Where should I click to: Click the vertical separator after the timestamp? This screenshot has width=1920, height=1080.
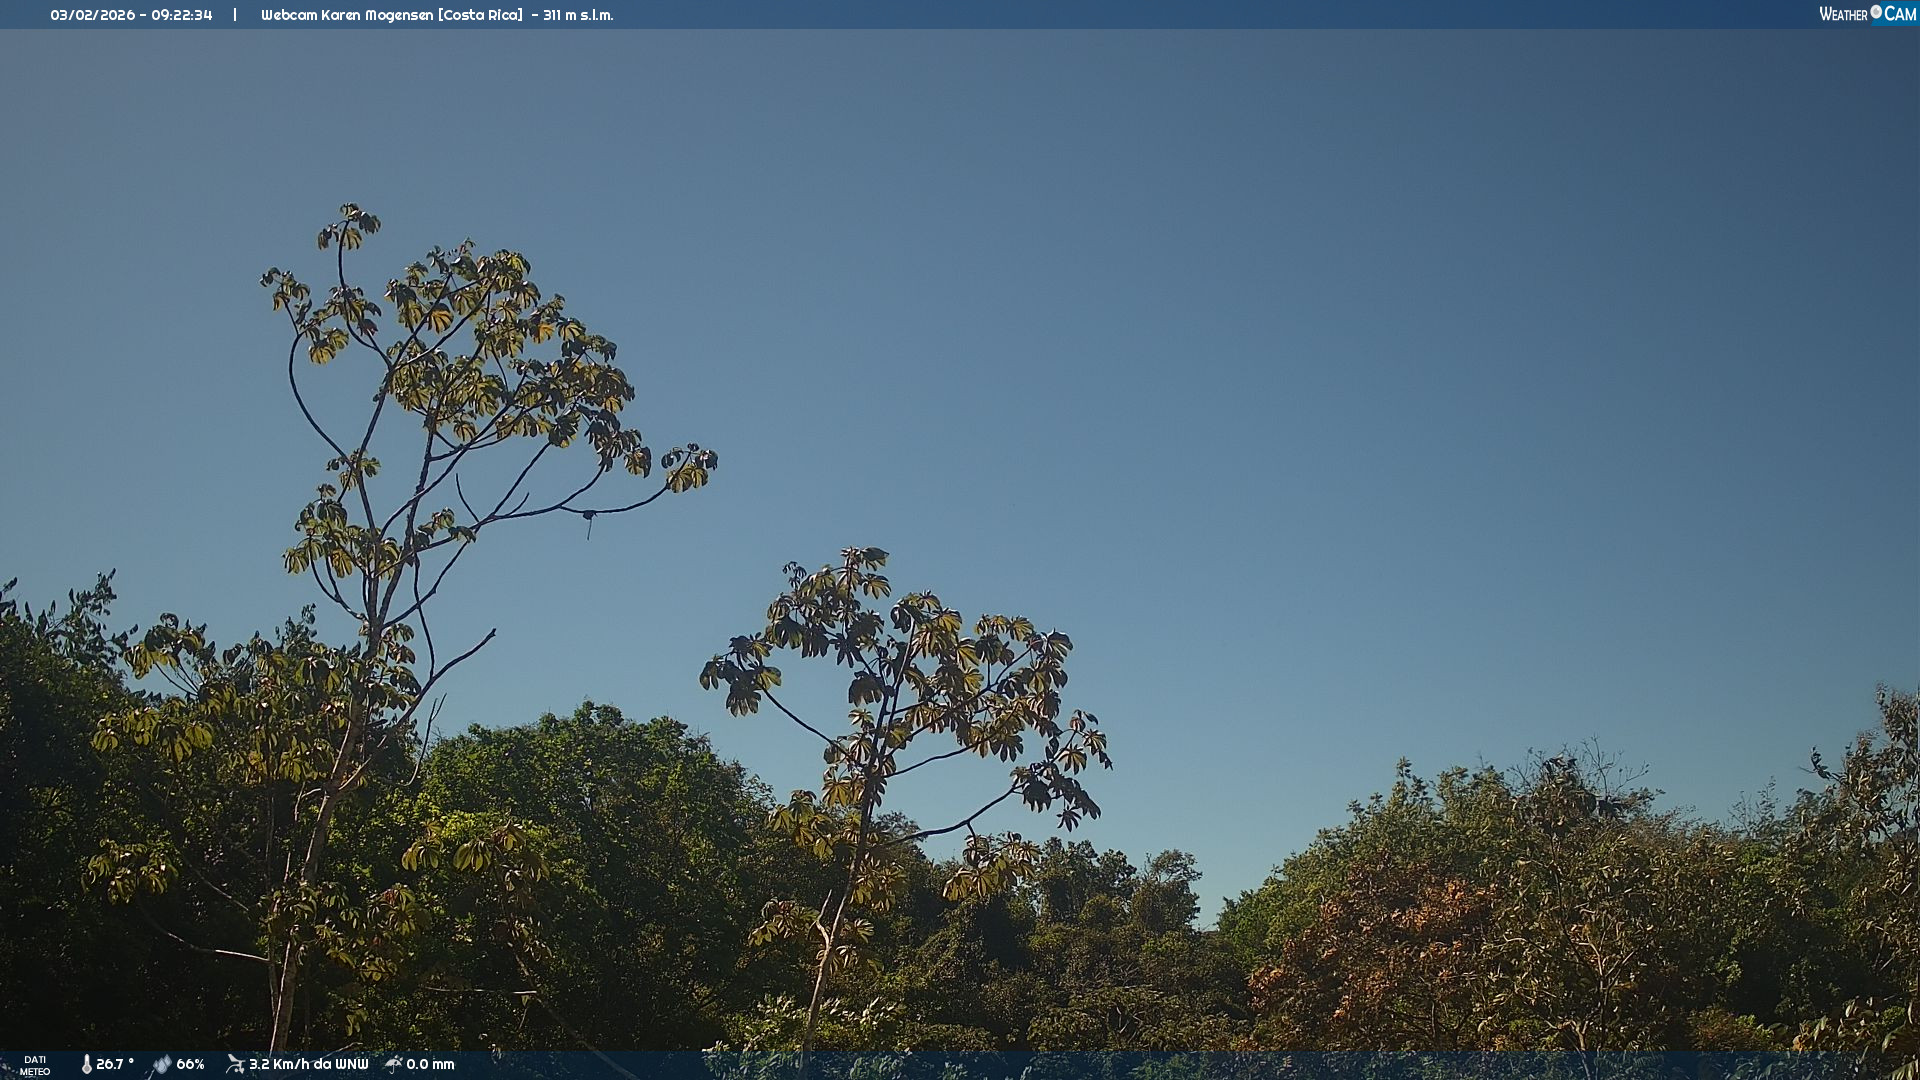tap(235, 15)
